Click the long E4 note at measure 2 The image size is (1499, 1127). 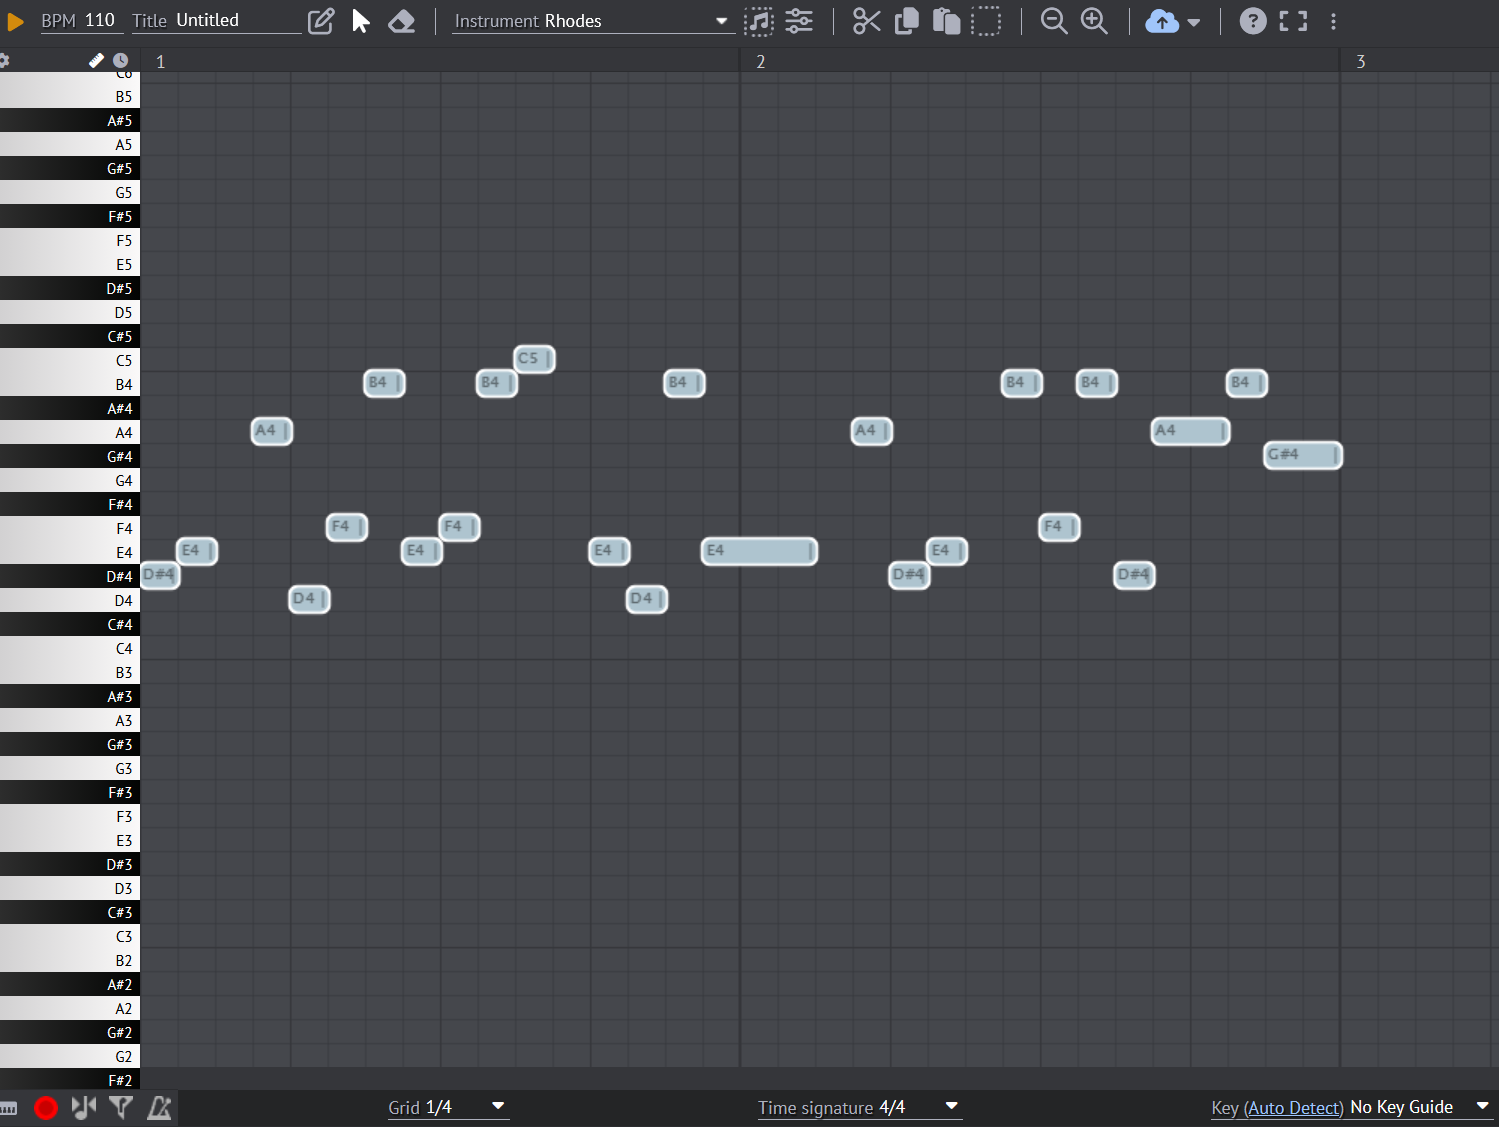pyautogui.click(x=759, y=551)
